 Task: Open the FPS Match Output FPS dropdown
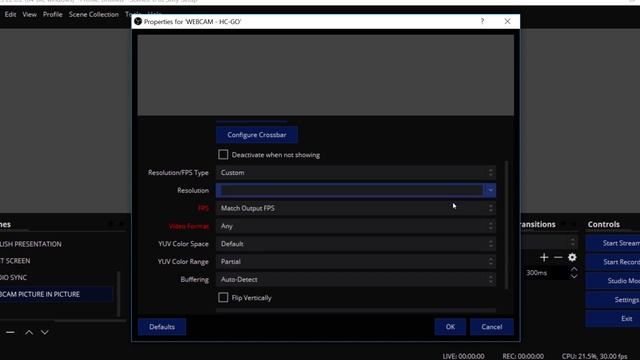pos(356,208)
